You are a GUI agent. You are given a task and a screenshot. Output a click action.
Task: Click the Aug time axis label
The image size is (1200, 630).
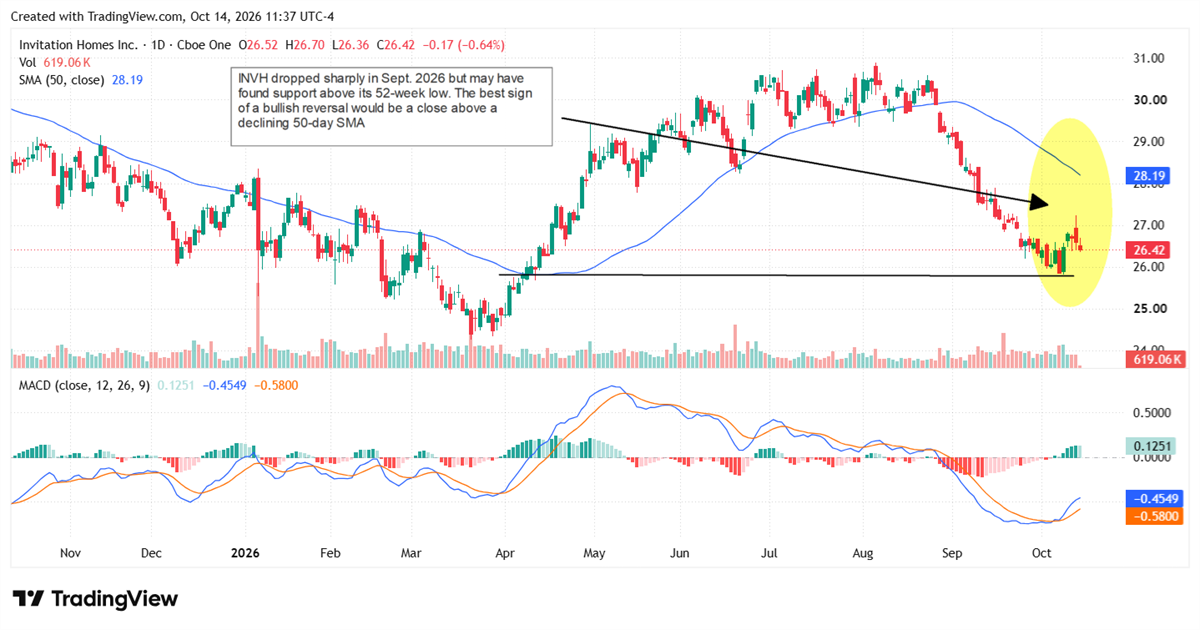point(863,552)
